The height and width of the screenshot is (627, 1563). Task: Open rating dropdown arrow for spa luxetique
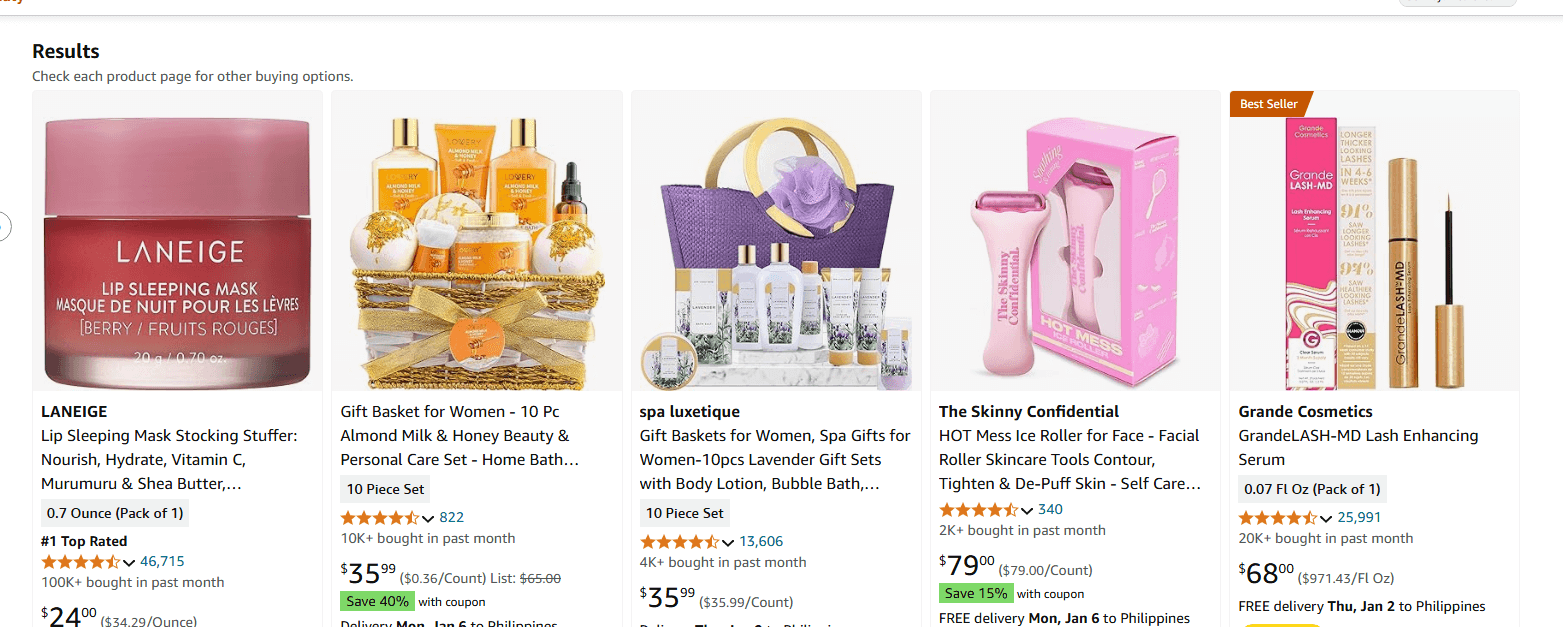point(728,543)
